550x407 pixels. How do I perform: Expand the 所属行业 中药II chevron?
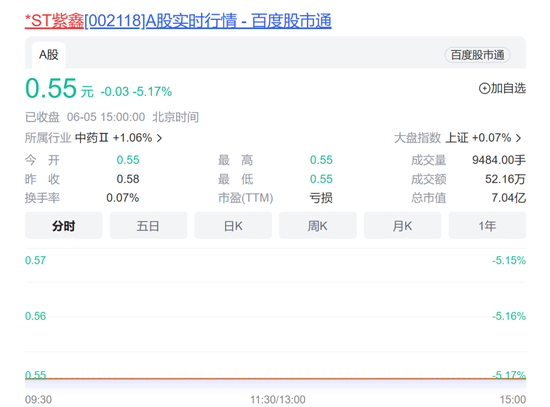[x=159, y=138]
